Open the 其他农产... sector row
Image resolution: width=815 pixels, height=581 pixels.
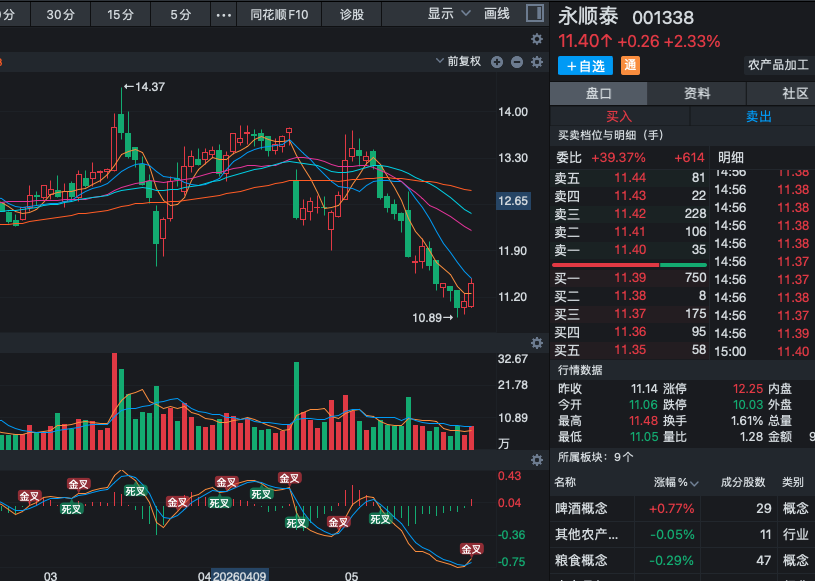682,534
